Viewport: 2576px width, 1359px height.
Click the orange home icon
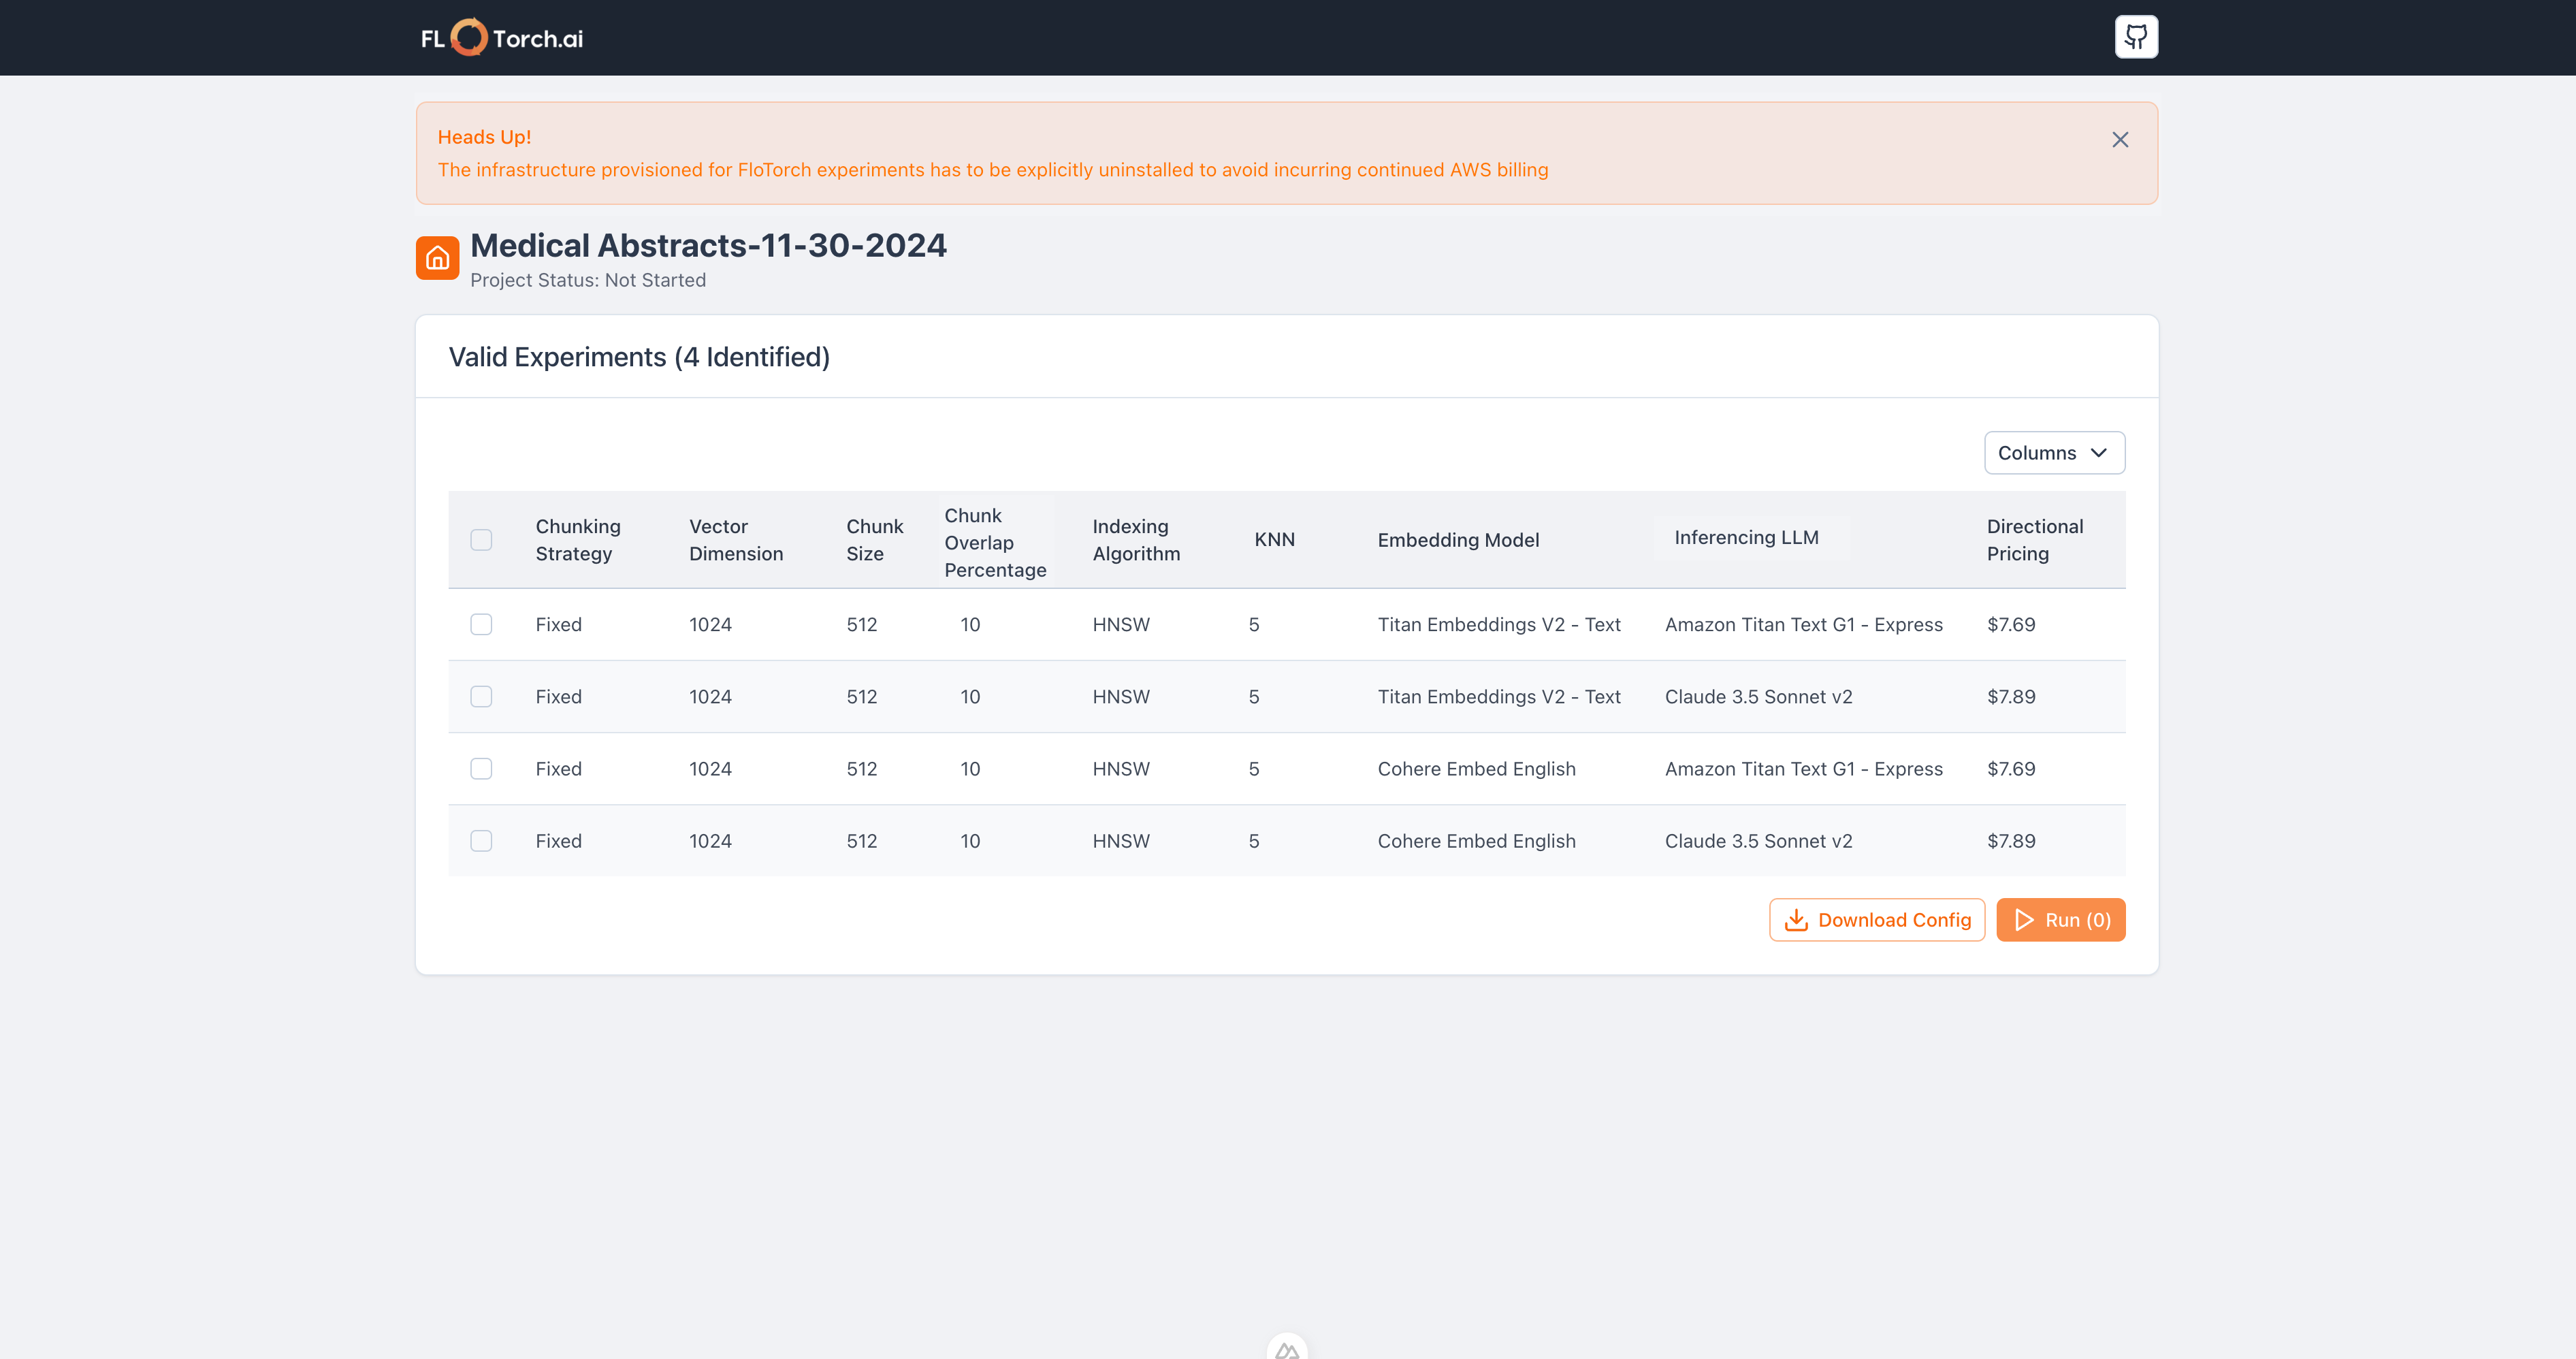437,258
